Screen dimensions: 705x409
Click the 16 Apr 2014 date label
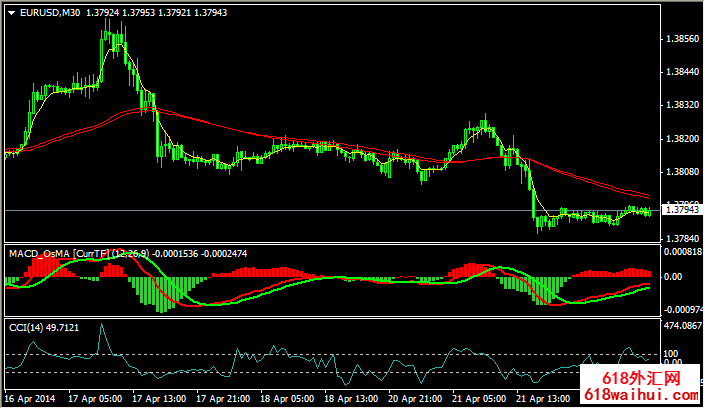point(28,398)
